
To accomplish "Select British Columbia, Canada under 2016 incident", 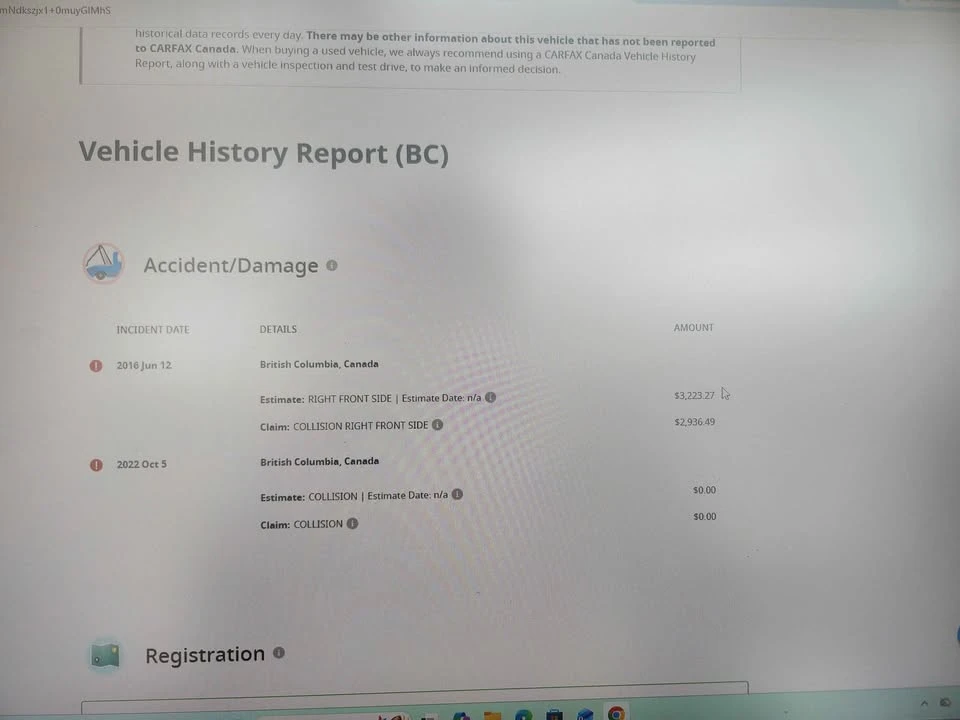I will coord(319,364).
